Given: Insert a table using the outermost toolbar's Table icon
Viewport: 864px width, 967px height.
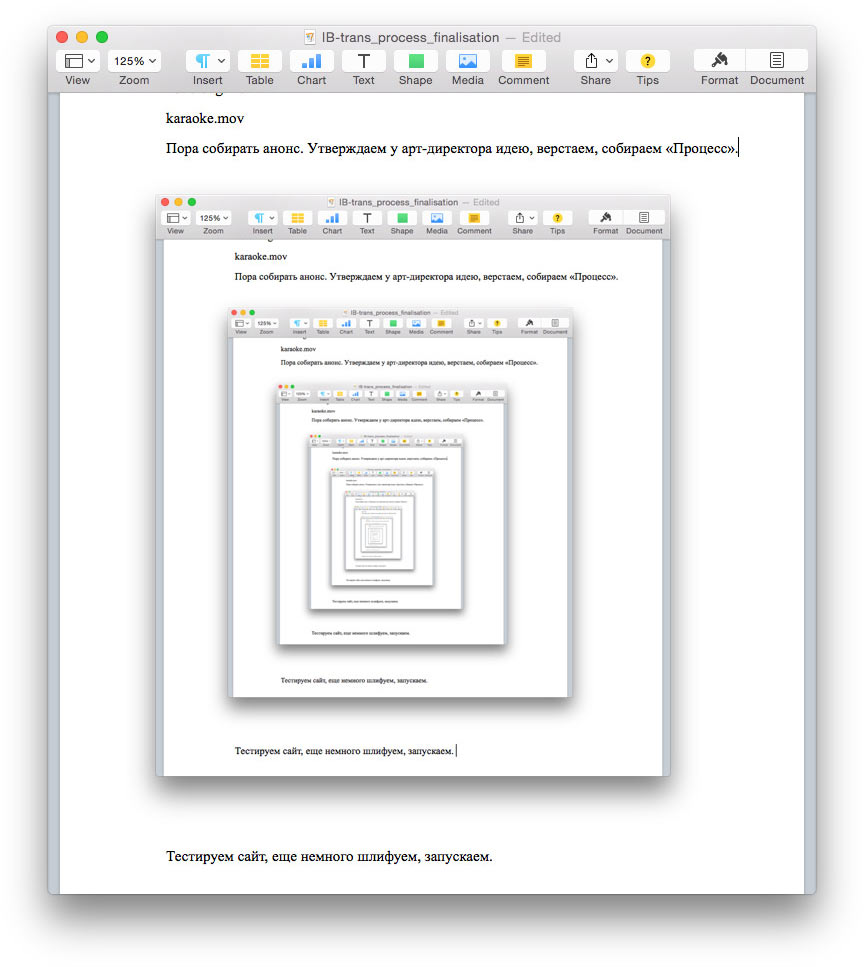Looking at the screenshot, I should coord(259,61).
